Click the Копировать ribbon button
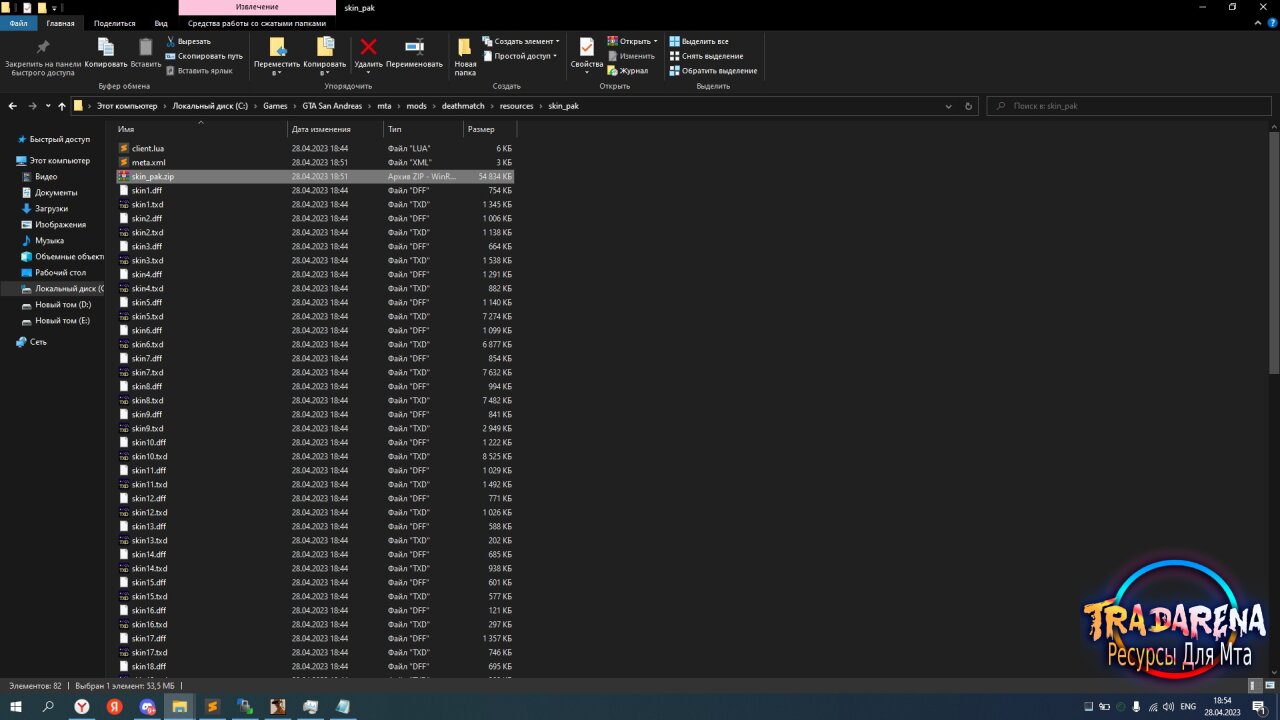This screenshot has height=720, width=1280. tap(106, 53)
